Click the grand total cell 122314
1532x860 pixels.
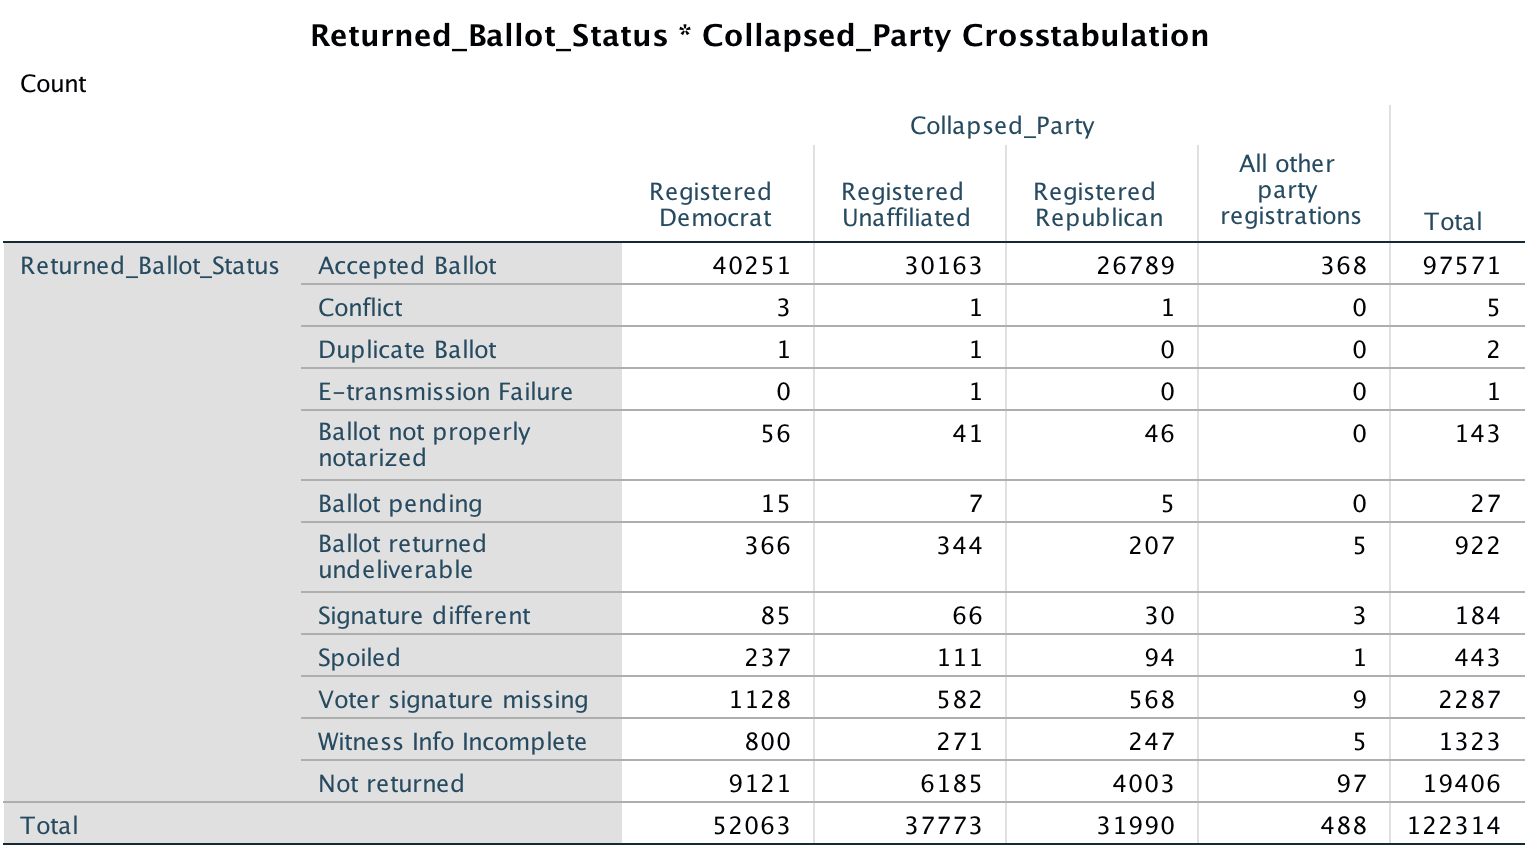click(x=1453, y=826)
